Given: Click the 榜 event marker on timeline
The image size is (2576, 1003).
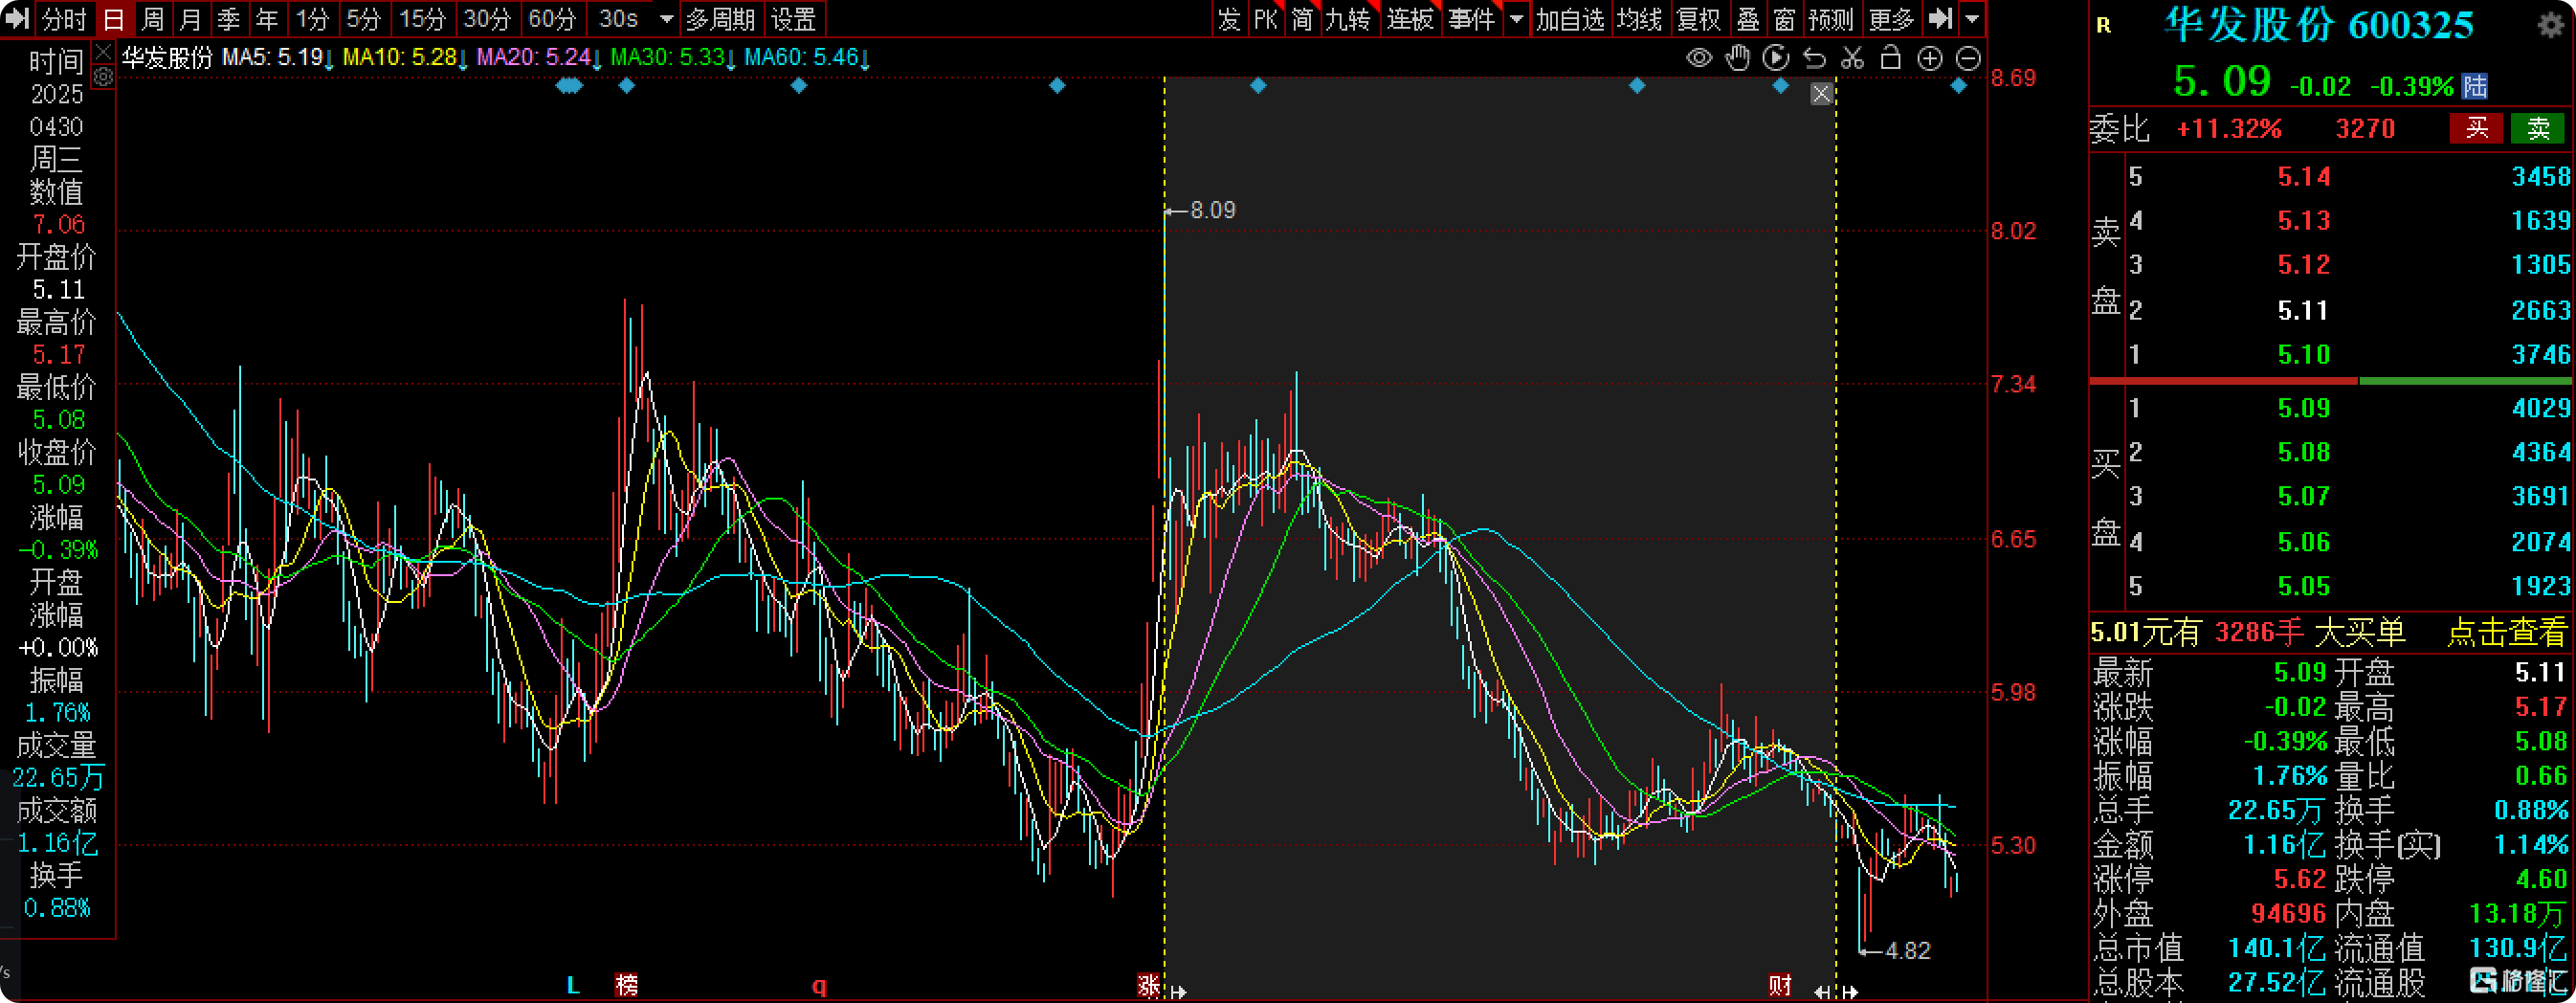Looking at the screenshot, I should coord(626,985).
